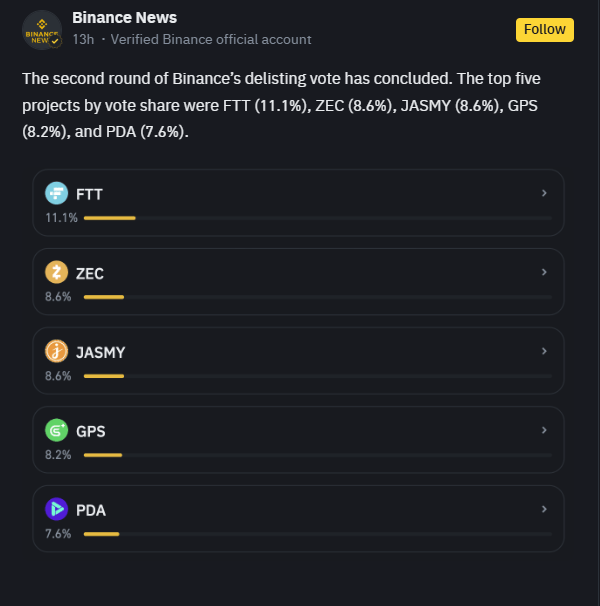
Task: Open the Binance News profile avatar
Action: click(x=42, y=30)
